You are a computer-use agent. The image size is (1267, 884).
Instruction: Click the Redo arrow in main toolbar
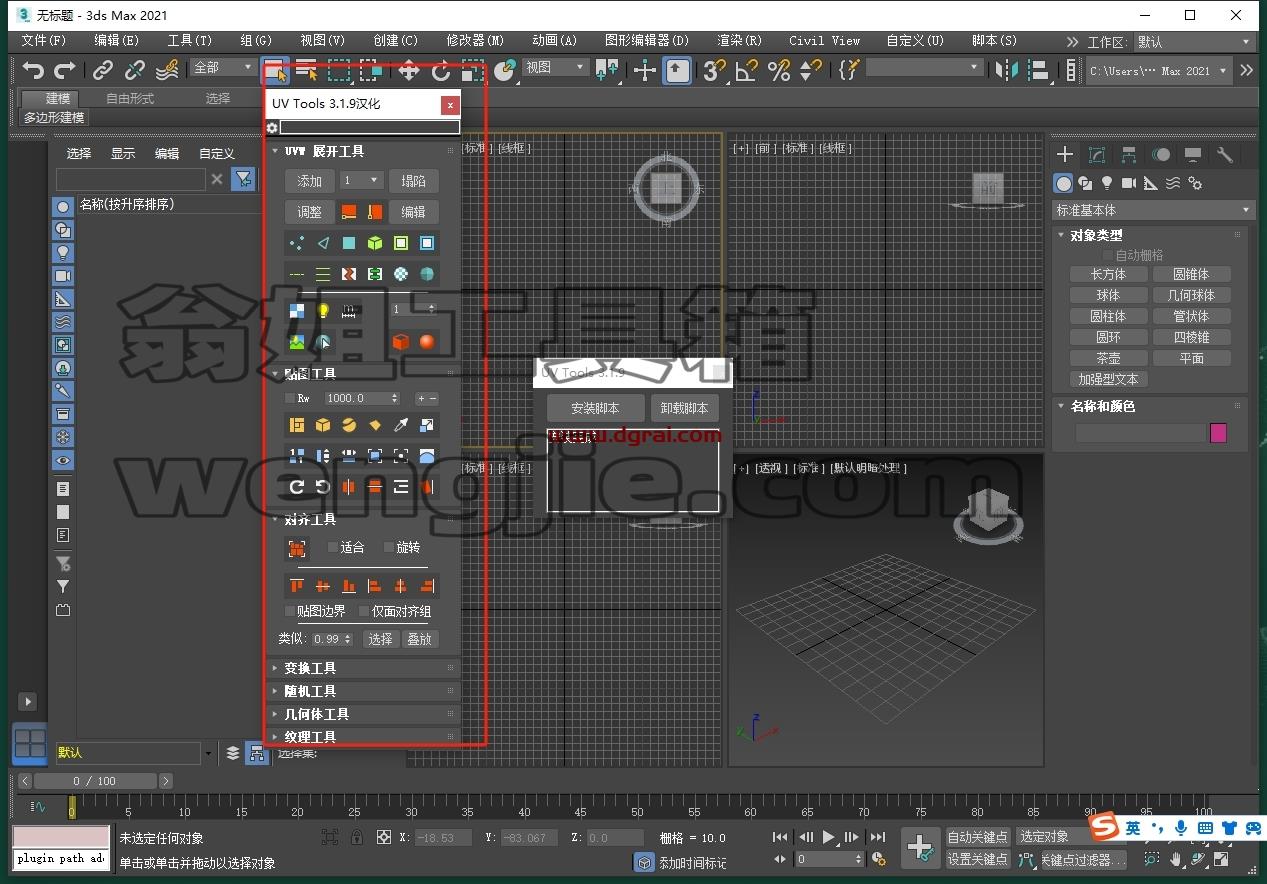click(x=65, y=70)
